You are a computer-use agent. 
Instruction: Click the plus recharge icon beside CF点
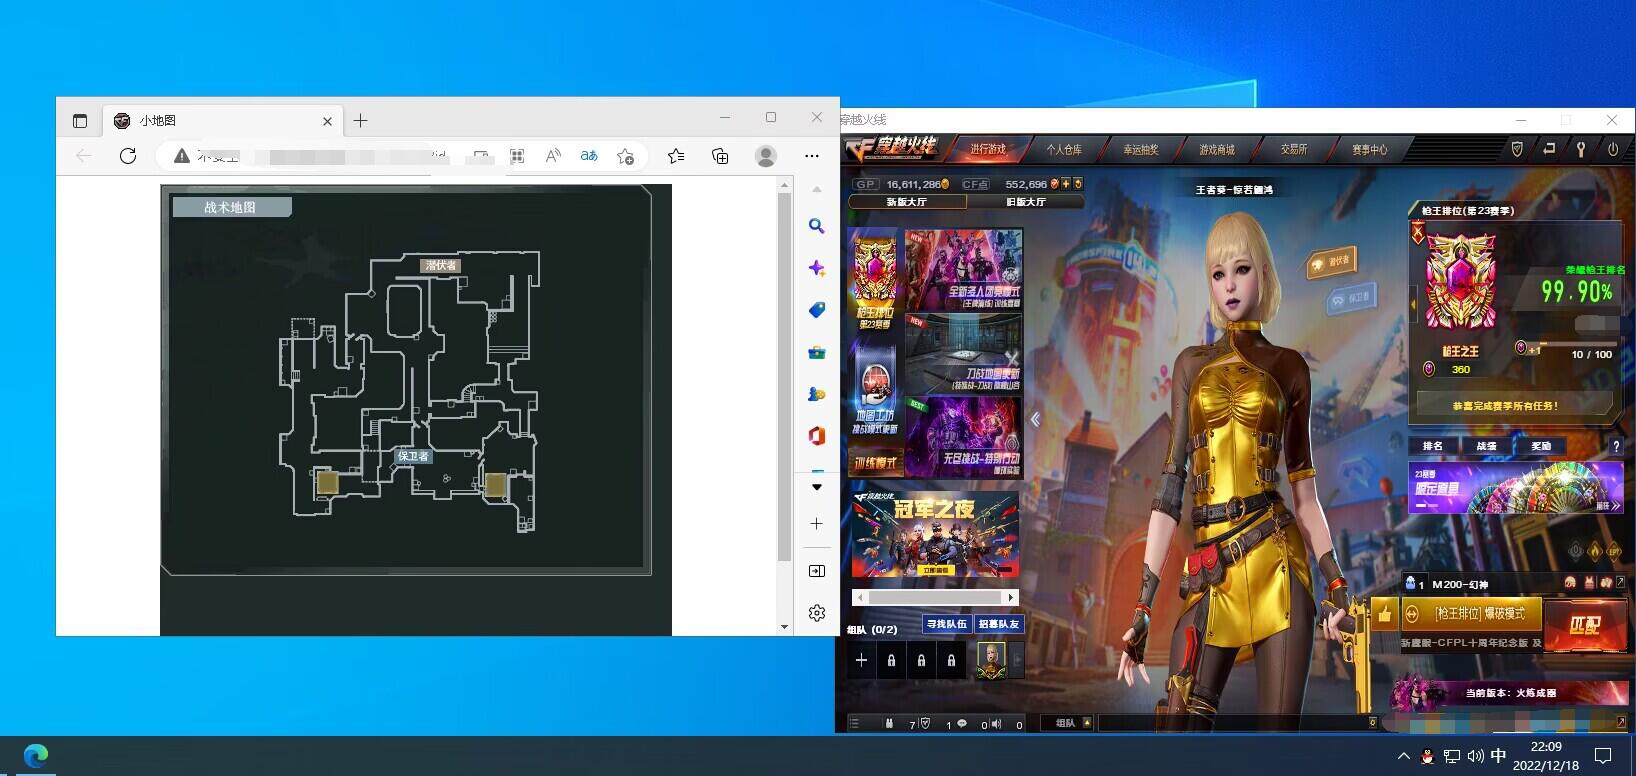tap(1066, 184)
